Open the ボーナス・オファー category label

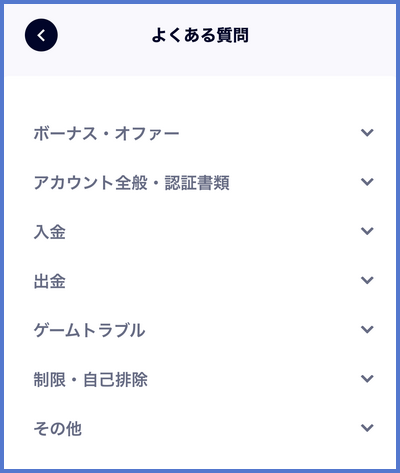tap(106, 133)
